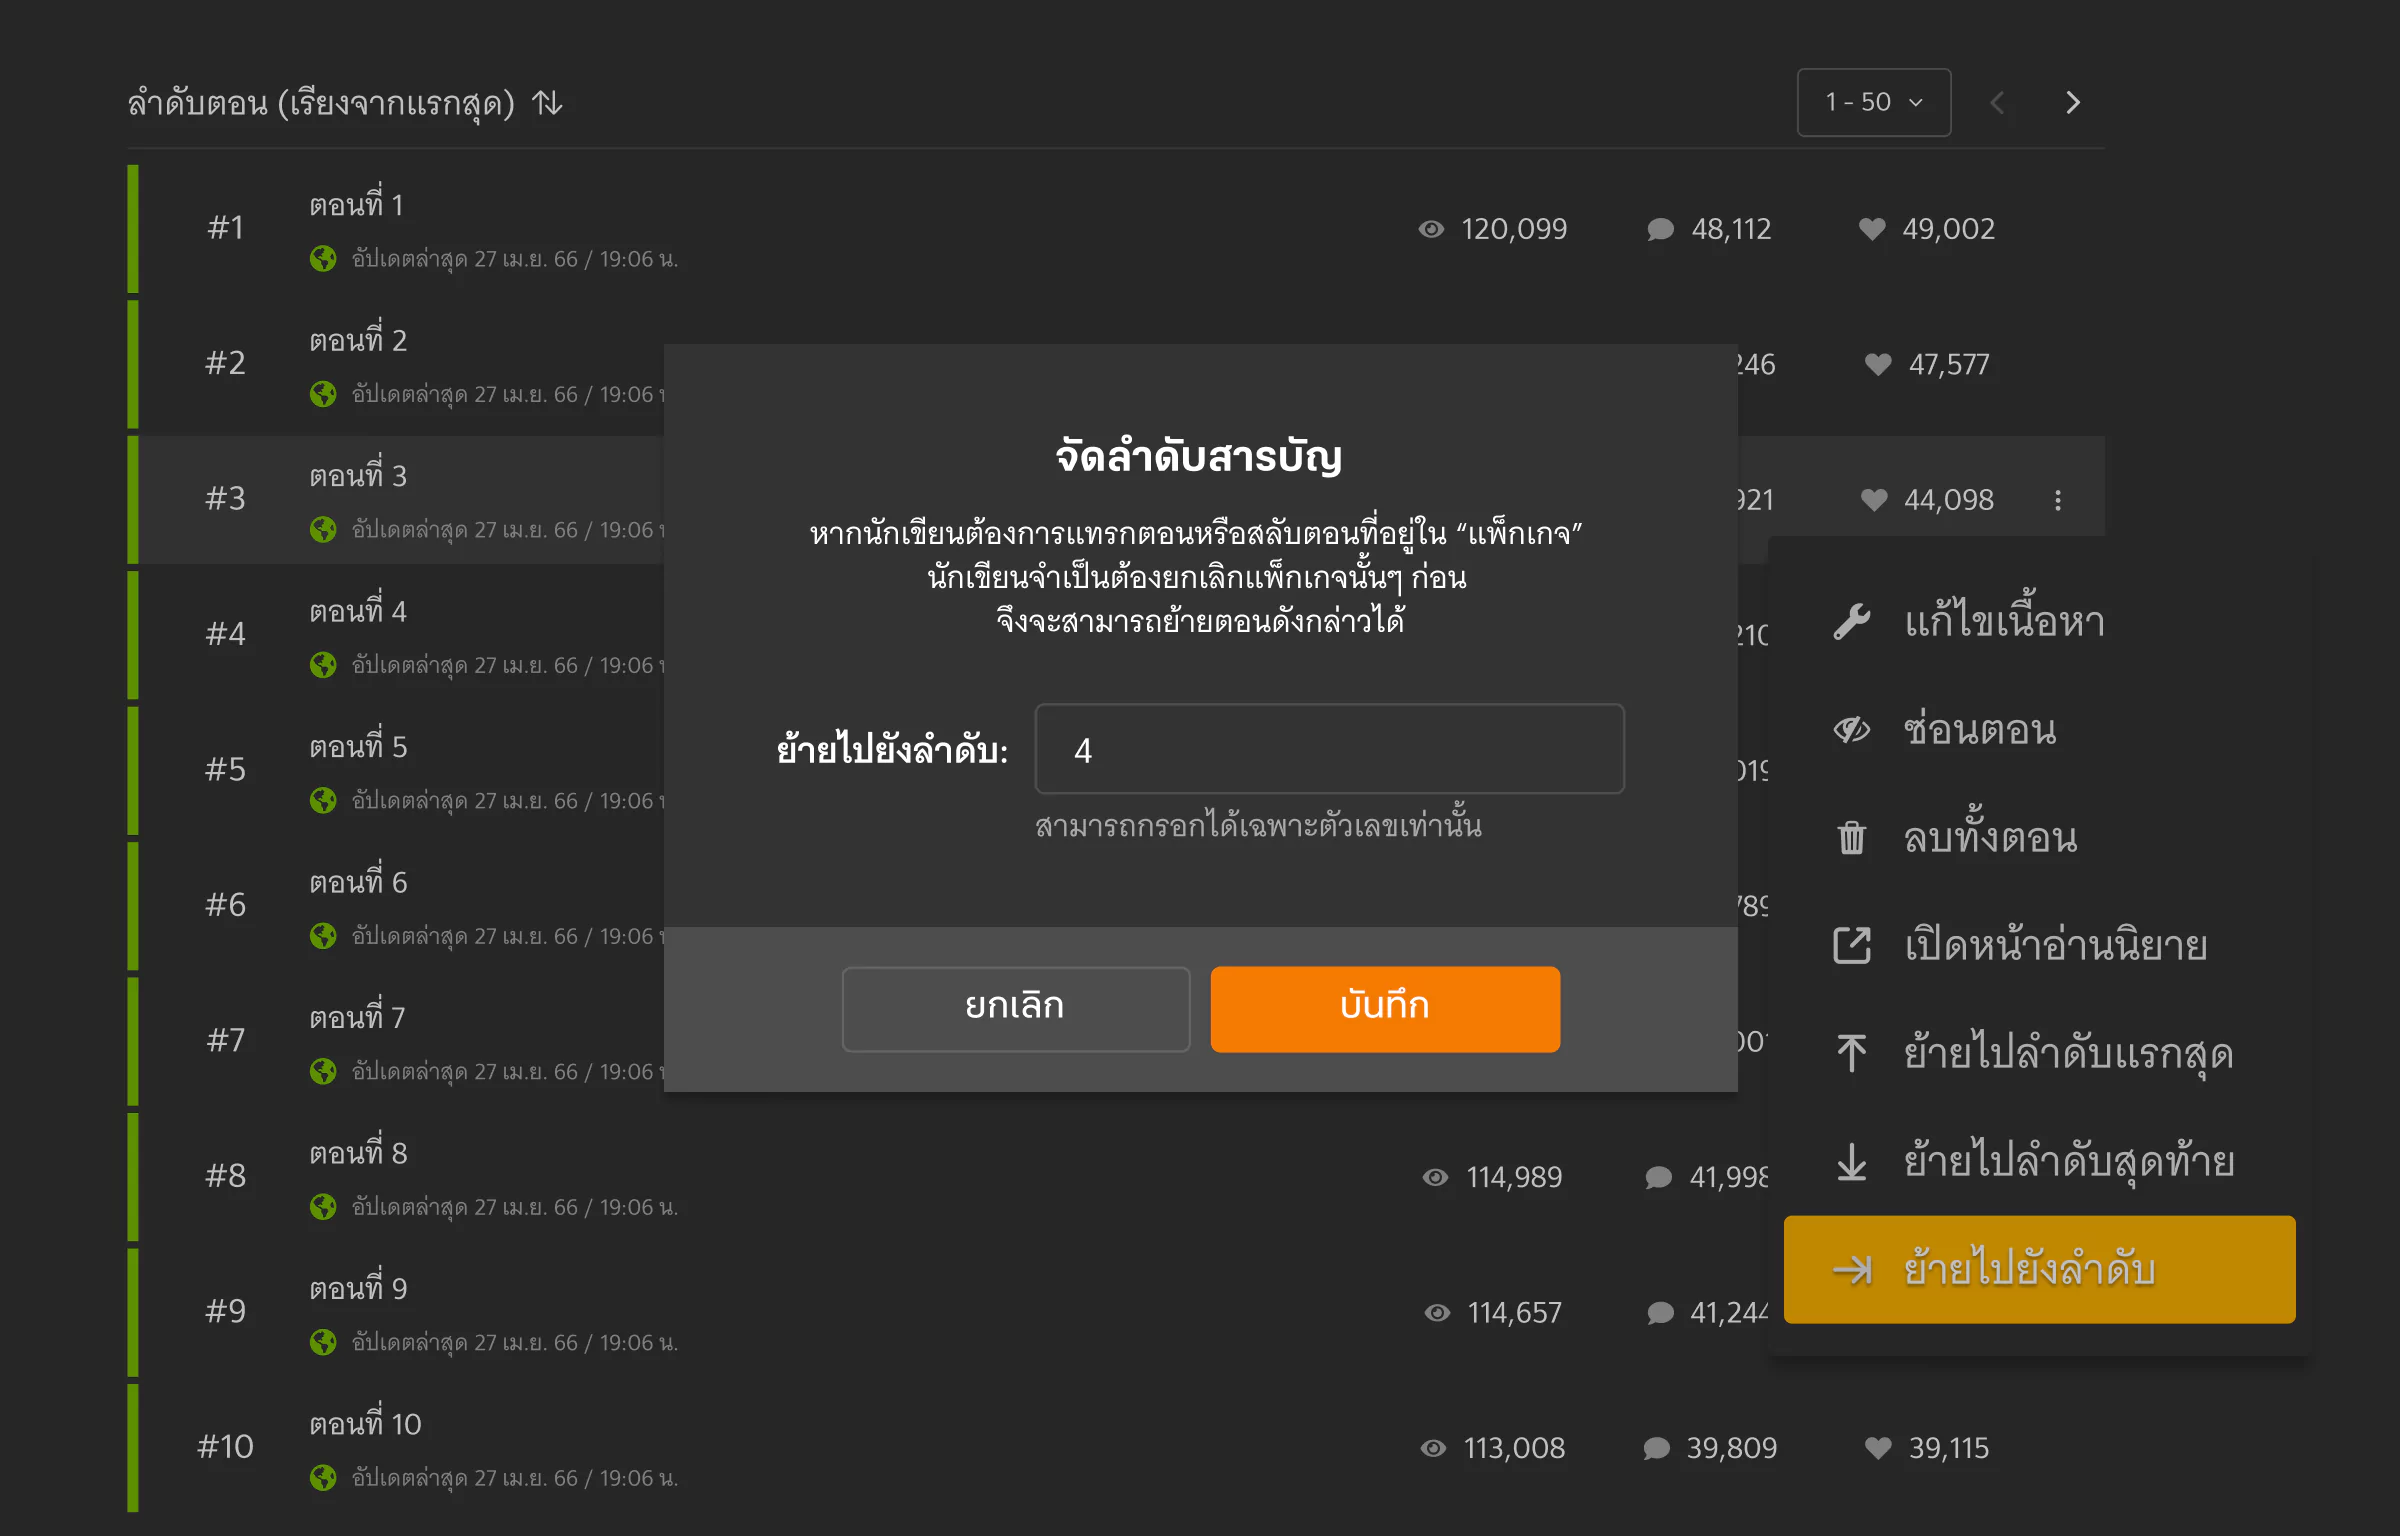Click the wrench icon beside แก้ไขเนื้อหา
The image size is (2400, 1536).
pos(1852,622)
